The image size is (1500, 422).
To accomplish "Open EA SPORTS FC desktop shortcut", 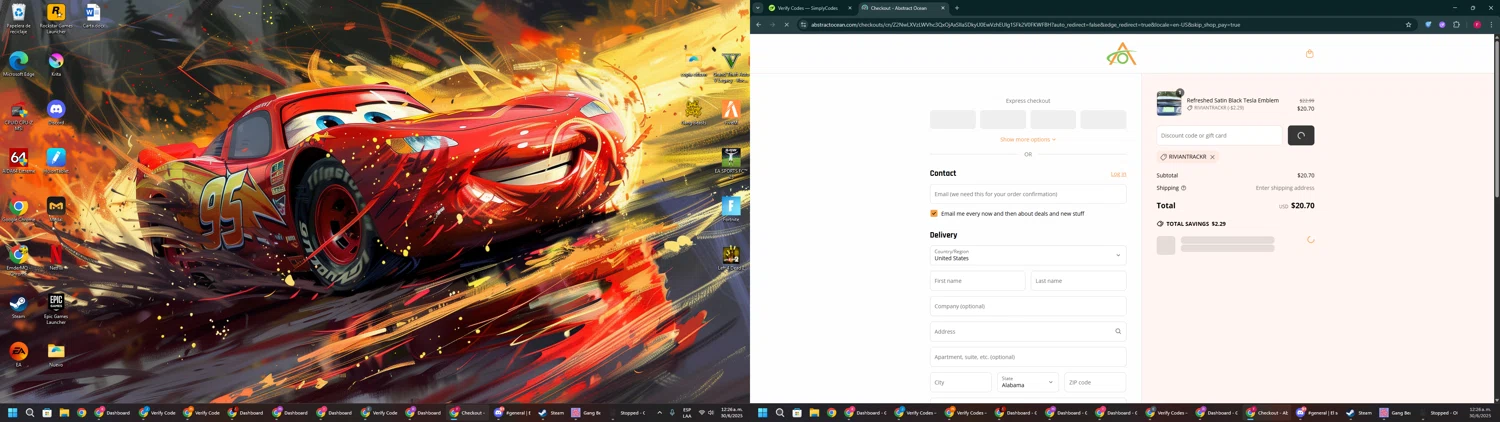I will [731, 160].
